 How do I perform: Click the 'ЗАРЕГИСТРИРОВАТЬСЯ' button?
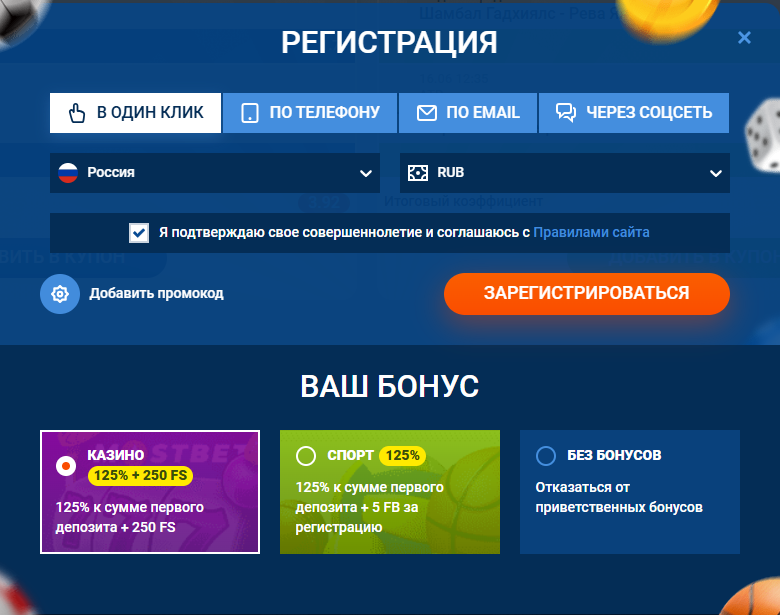(587, 294)
